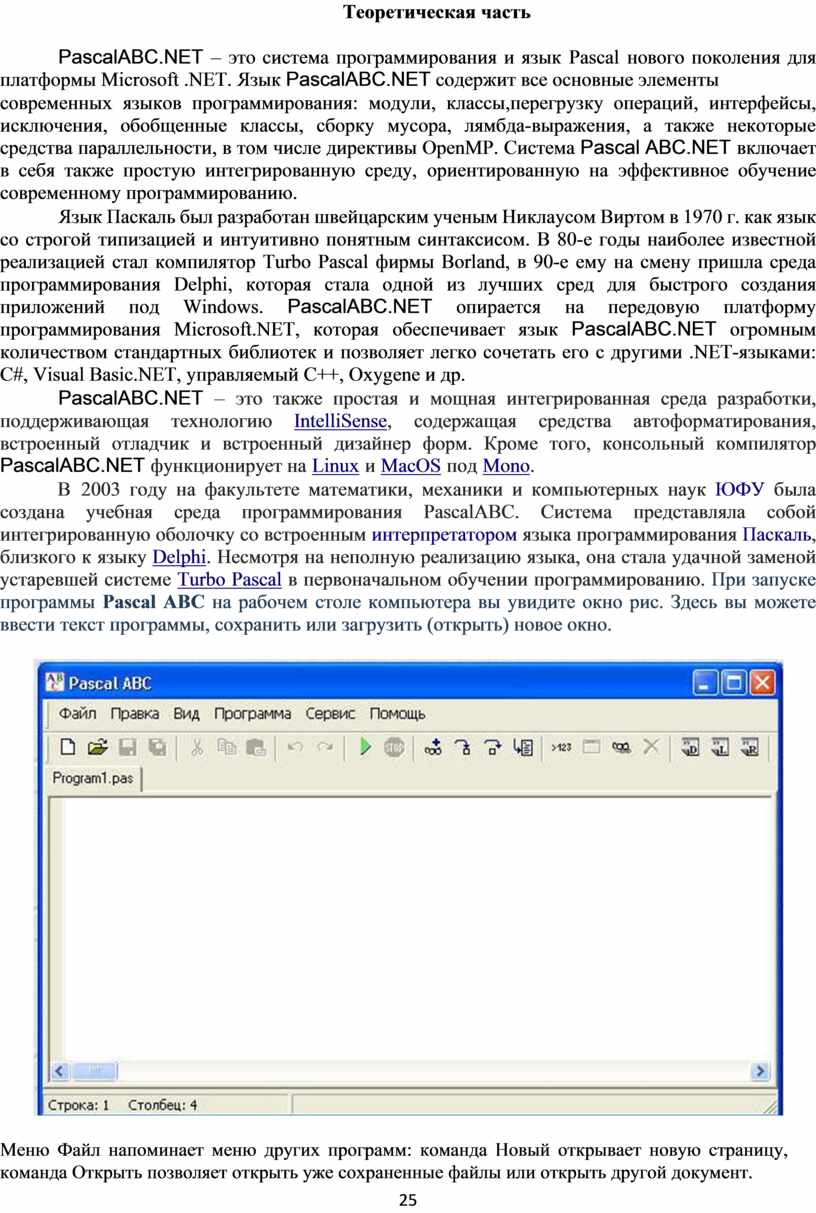Follow the Mono hyperlink
The width and height of the screenshot is (816, 1213).
506,466
